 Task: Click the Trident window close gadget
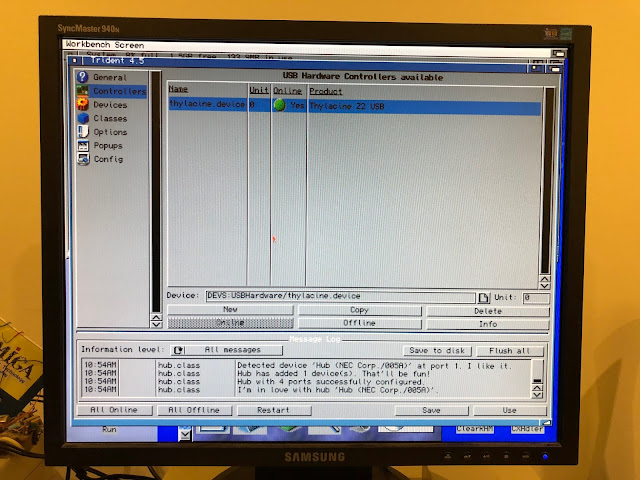coord(74,60)
